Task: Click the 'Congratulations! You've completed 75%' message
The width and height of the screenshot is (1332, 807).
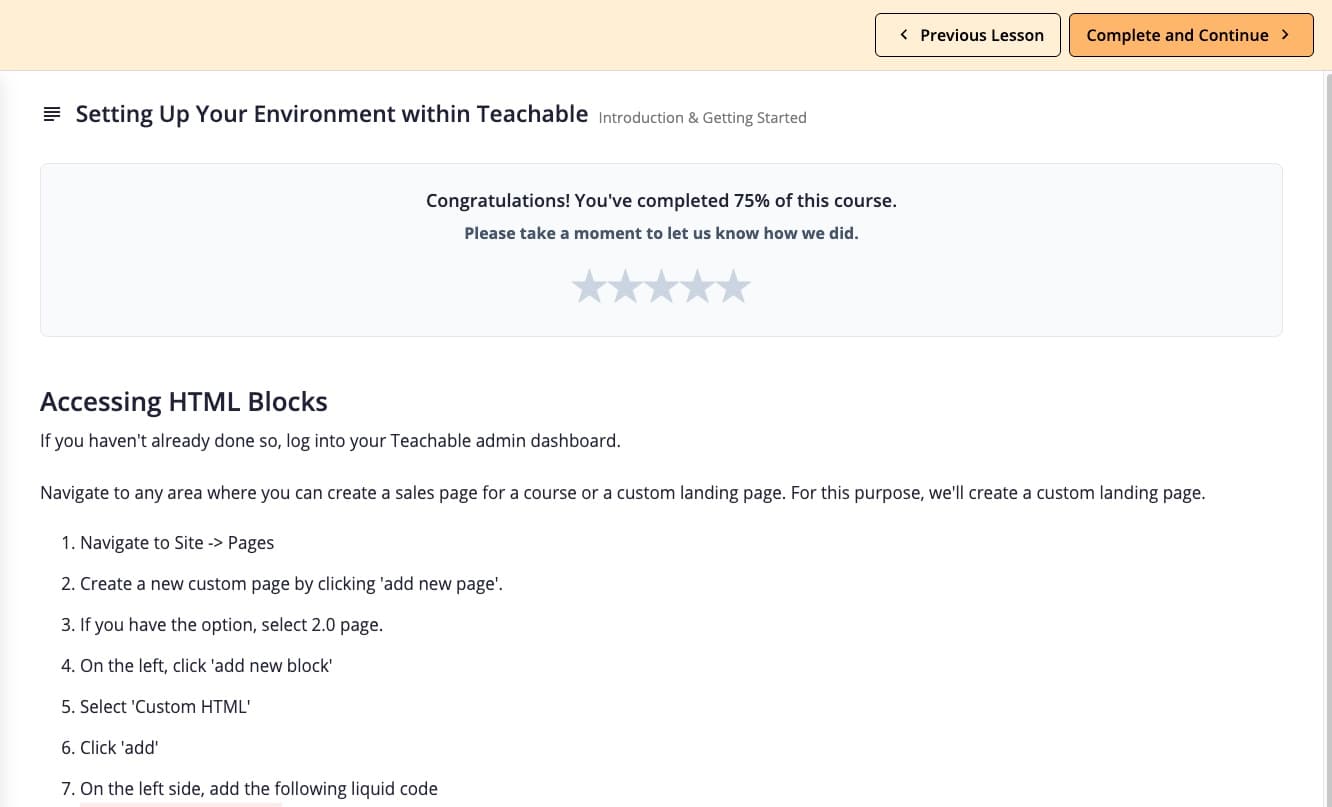Action: point(661,201)
